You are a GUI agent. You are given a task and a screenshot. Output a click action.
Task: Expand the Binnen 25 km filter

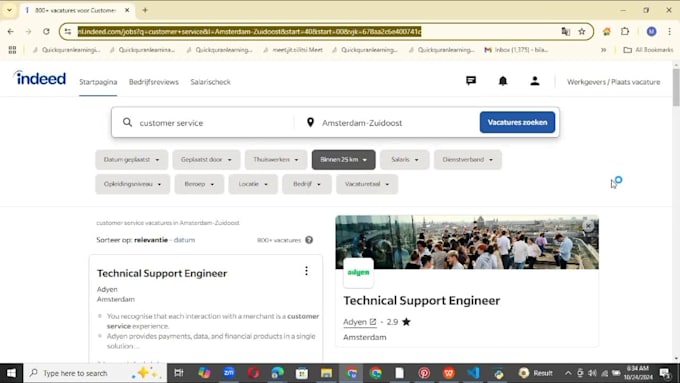pos(343,160)
